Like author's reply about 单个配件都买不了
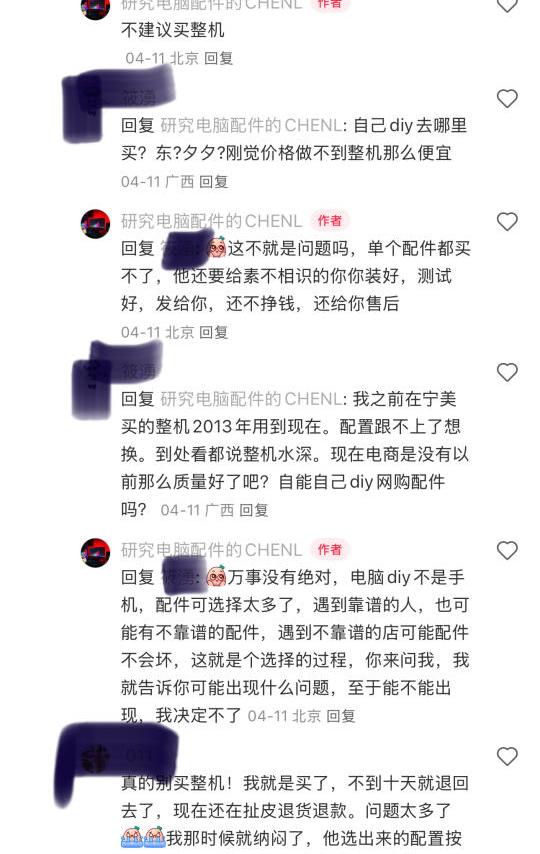This screenshot has height=854, width=540. 507,222
